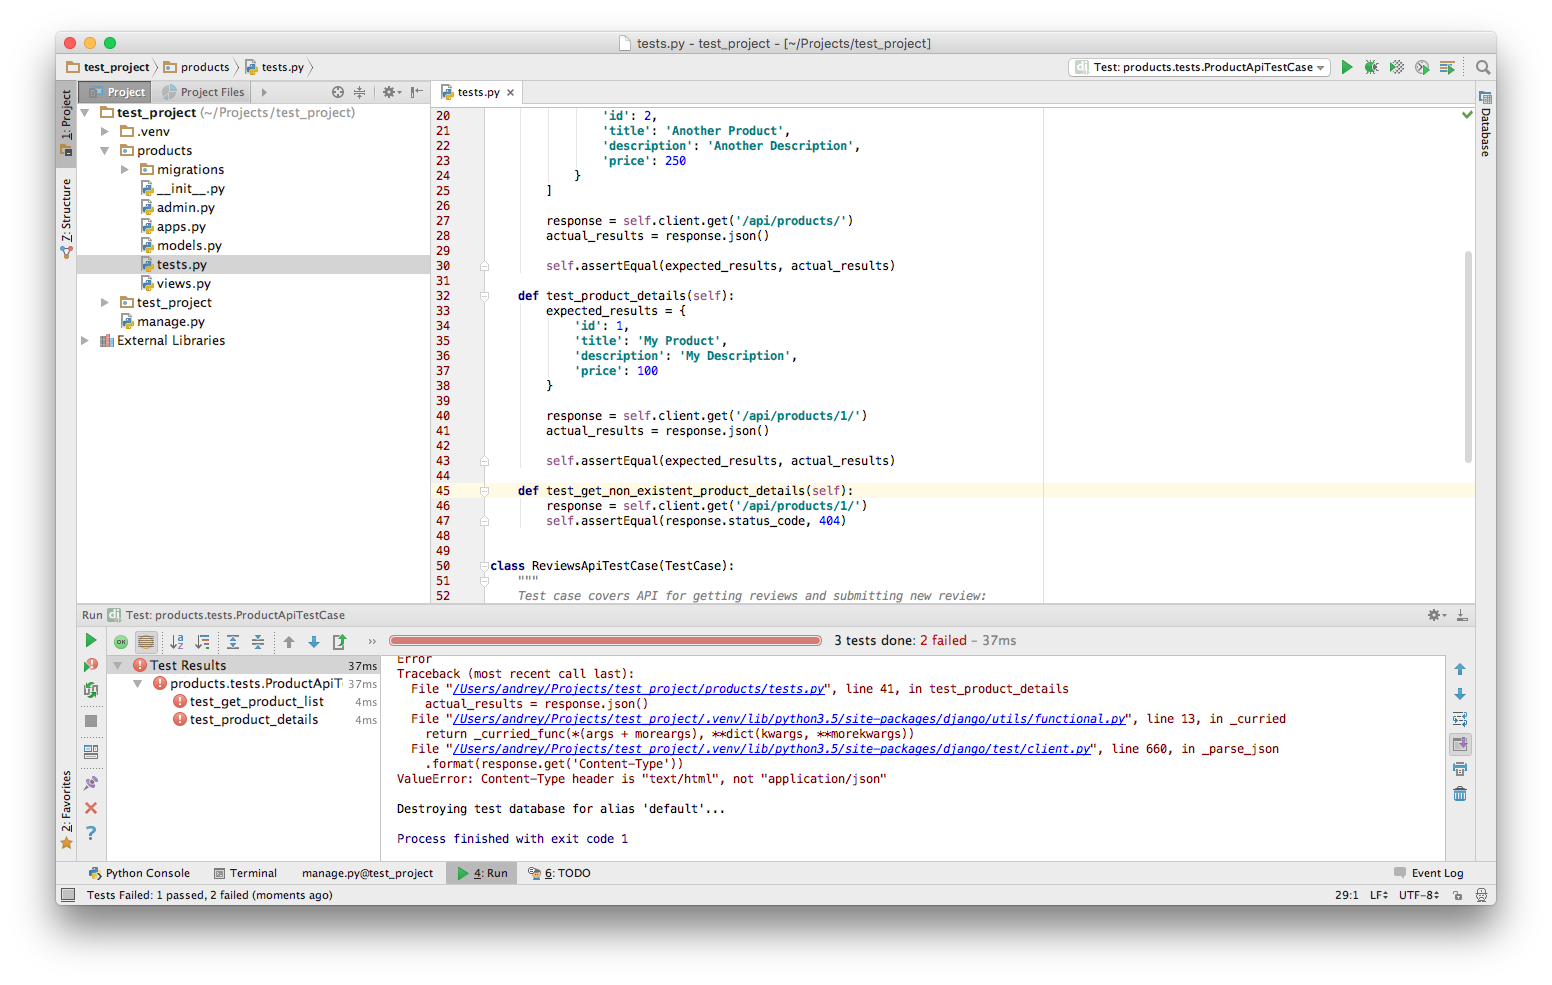
Task: Sort test results alphabetically
Action: coord(177,642)
